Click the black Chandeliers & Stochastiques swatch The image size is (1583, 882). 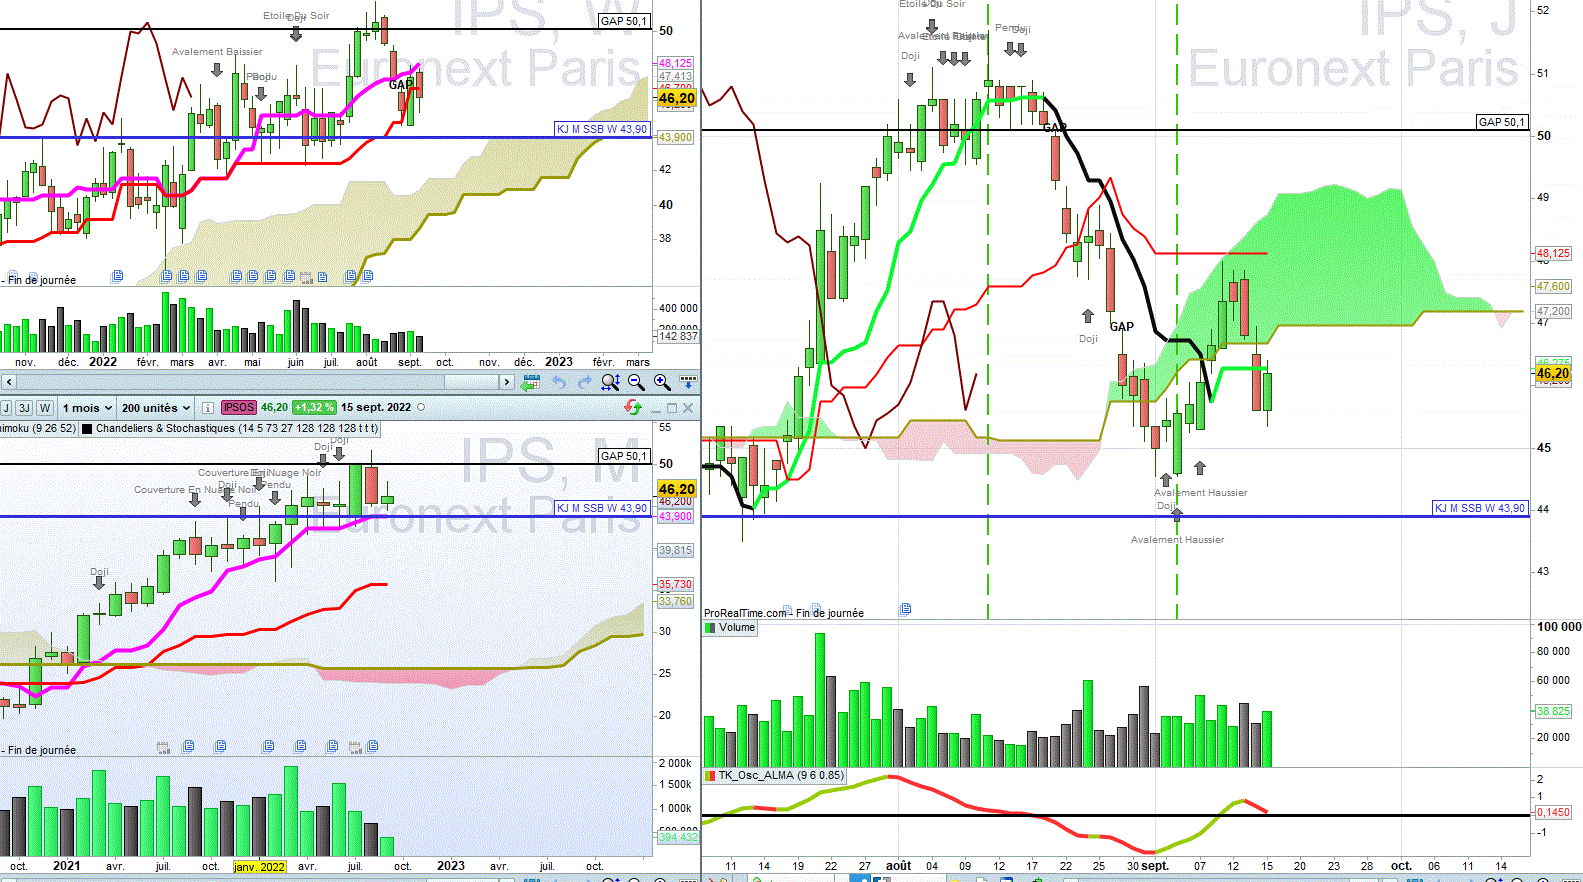[87, 429]
